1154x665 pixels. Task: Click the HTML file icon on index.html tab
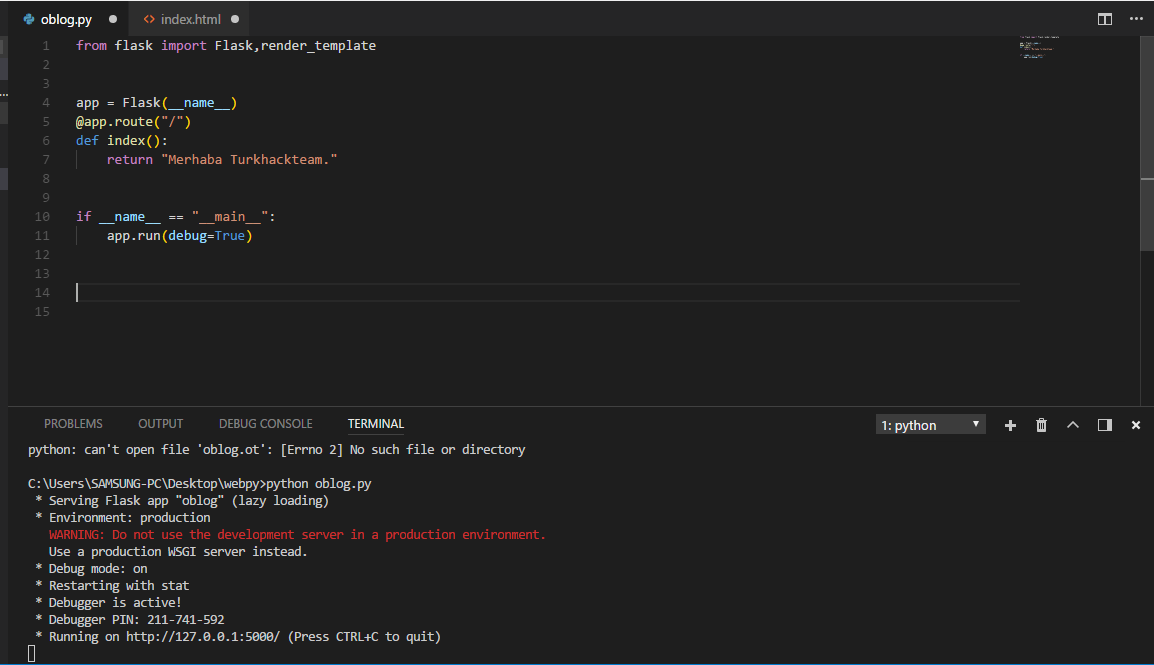pos(149,19)
